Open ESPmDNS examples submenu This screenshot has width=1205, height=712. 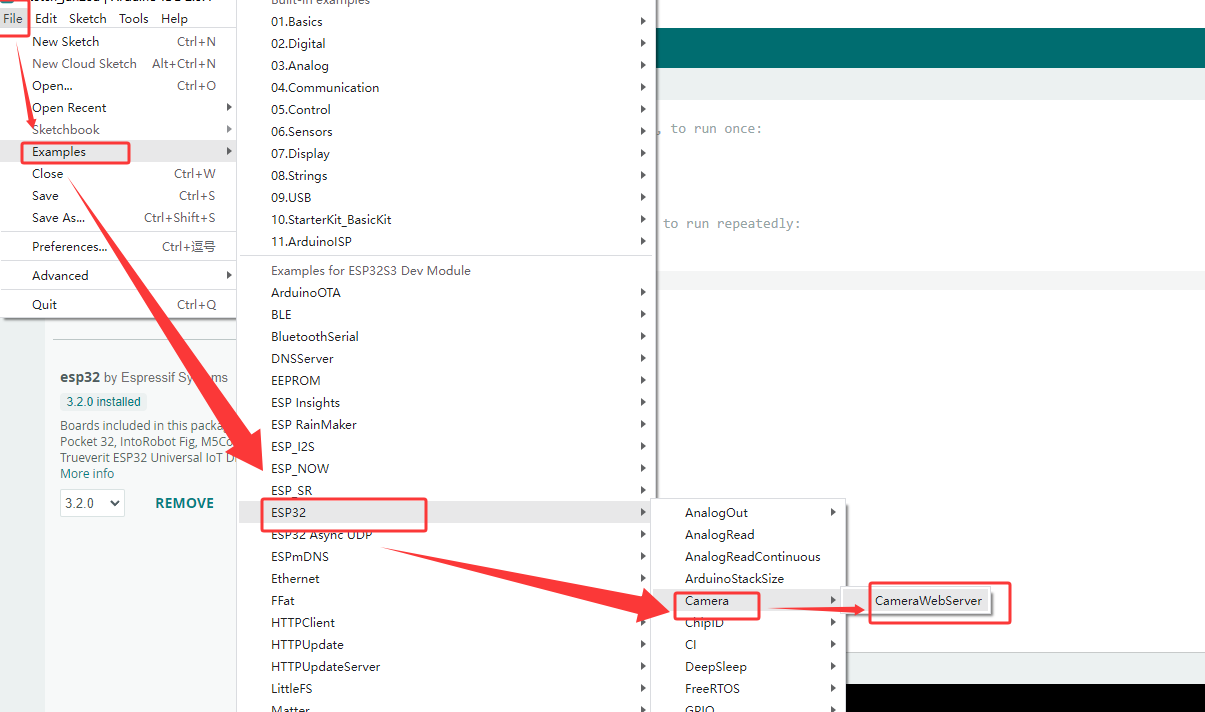(446, 557)
